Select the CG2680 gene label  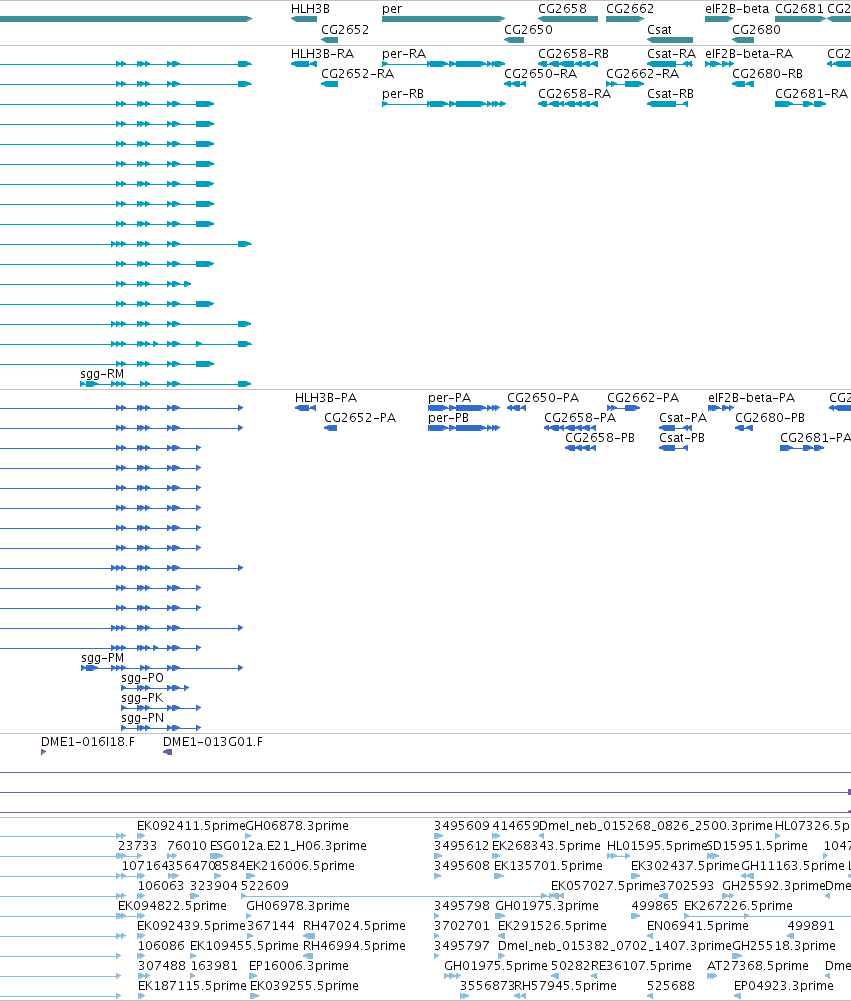757,30
